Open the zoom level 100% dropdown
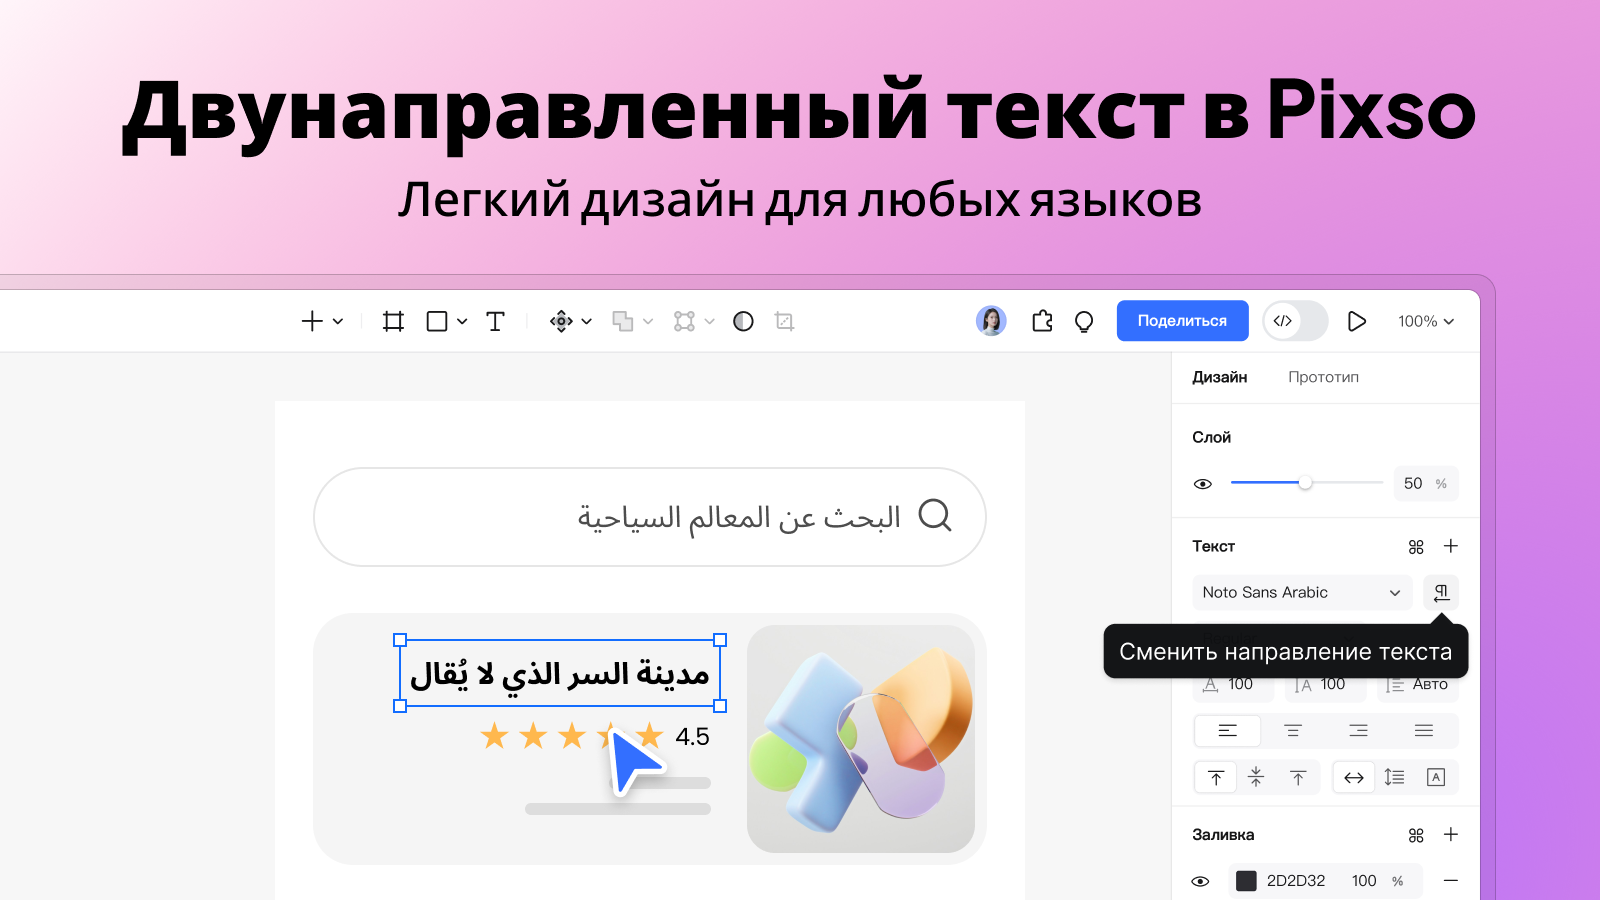Screen dimensions: 1600x900 pyautogui.click(x=1425, y=321)
